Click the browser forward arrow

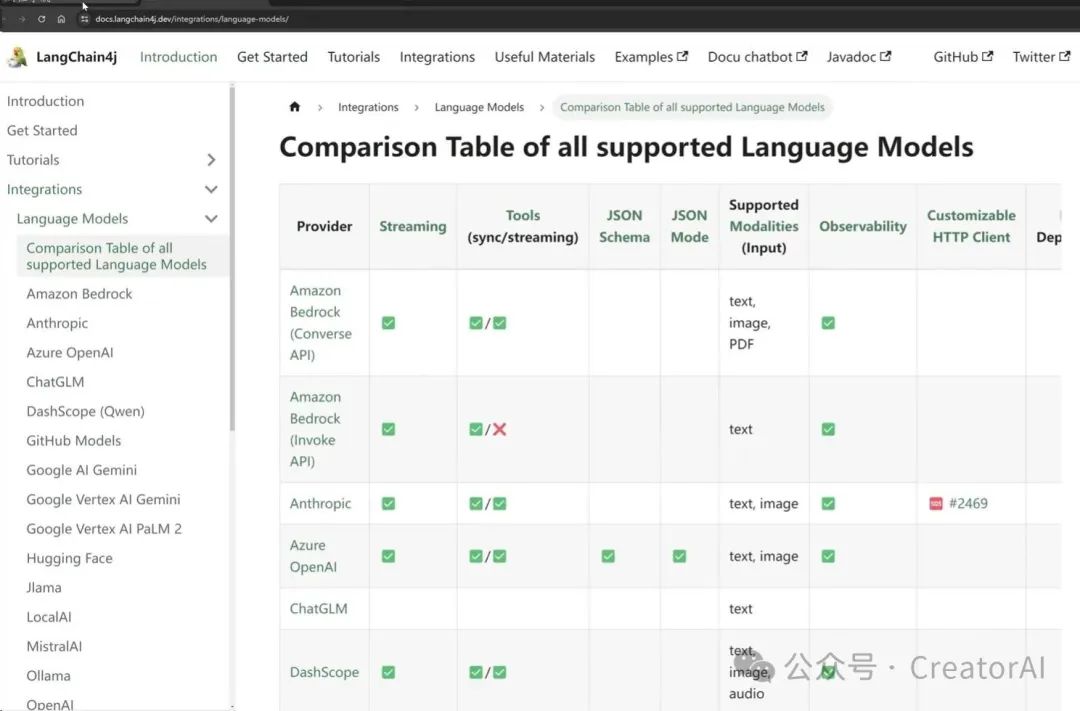22,19
